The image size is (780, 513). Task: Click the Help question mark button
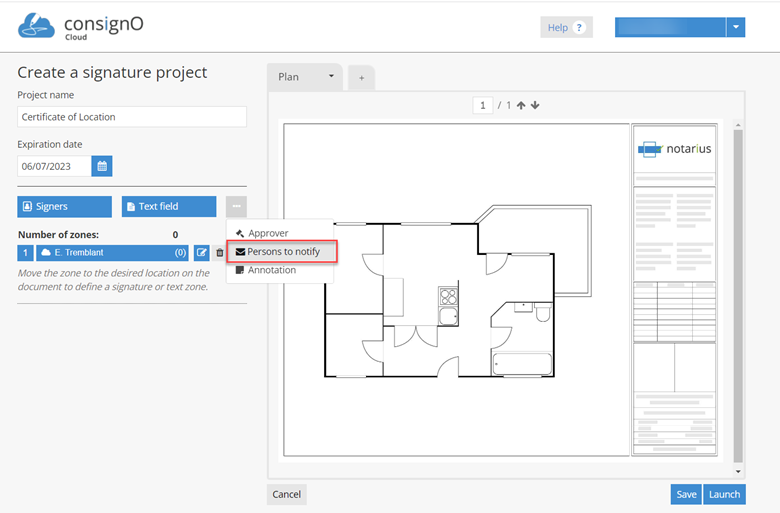click(x=566, y=28)
